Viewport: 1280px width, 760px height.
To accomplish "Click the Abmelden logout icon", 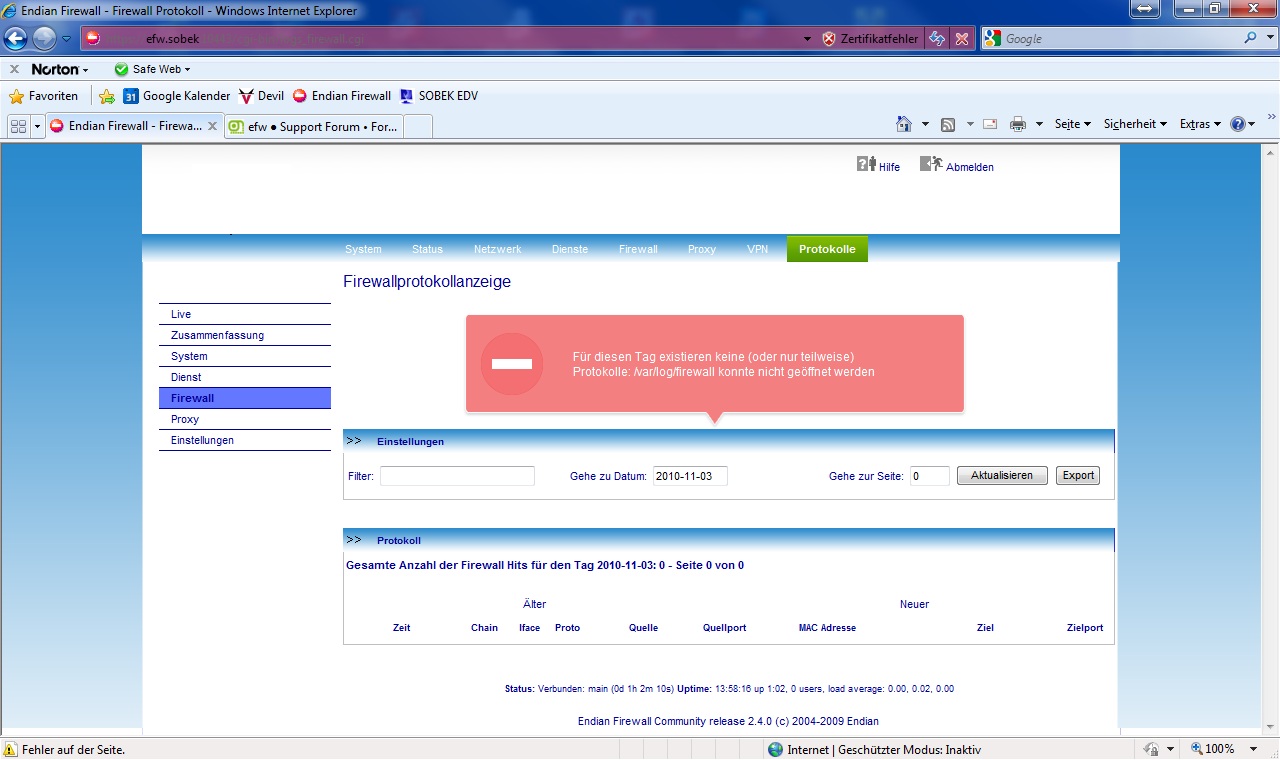I will (930, 164).
